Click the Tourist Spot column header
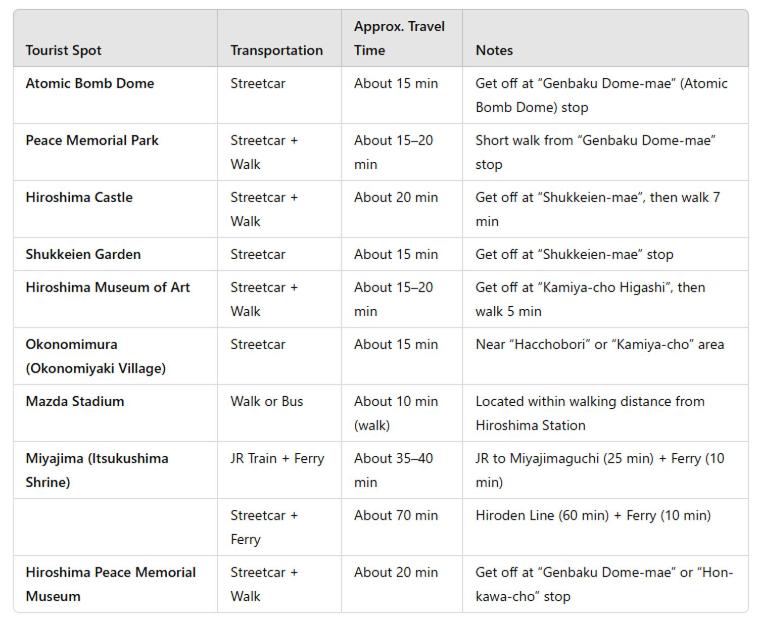Viewport: 758px width, 618px height. coord(64,50)
